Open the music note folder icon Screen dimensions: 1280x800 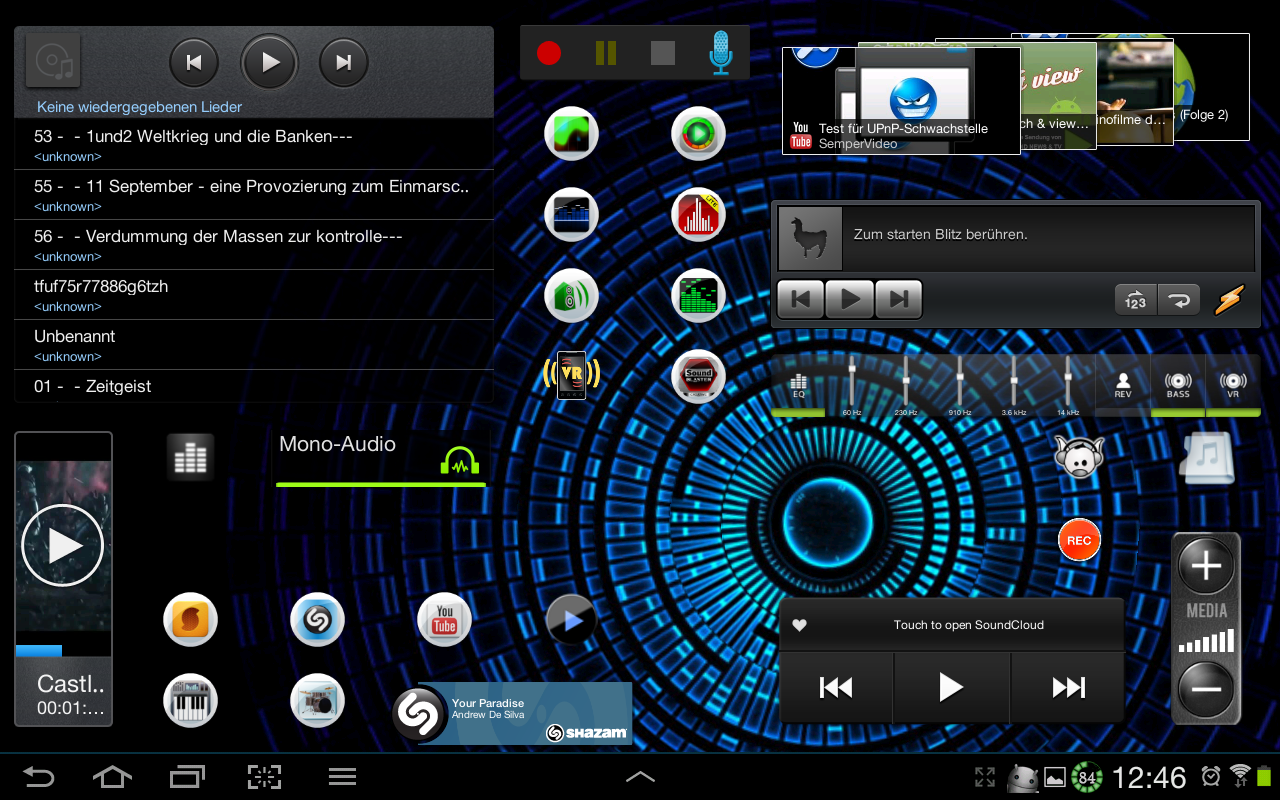(1206, 458)
